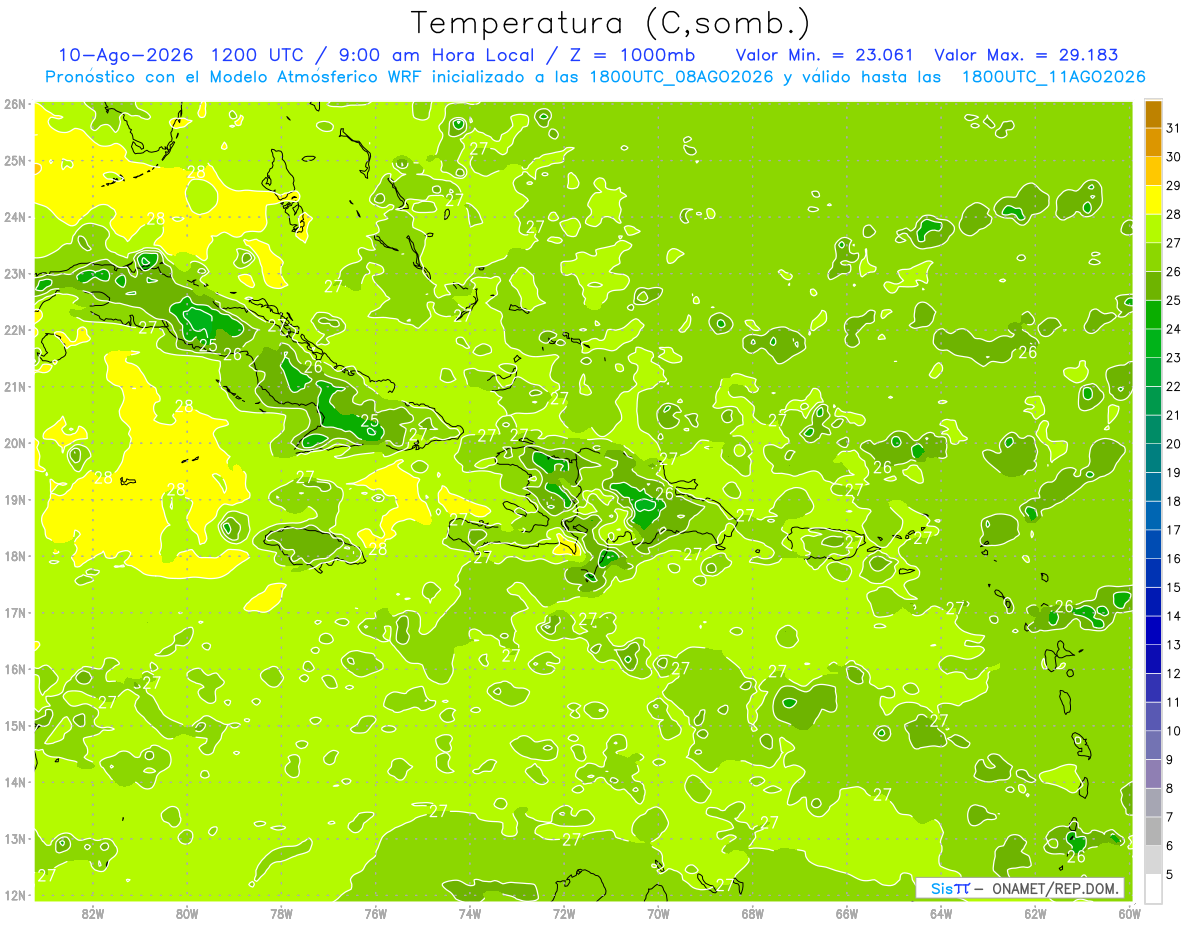The height and width of the screenshot is (927, 1200).
Task: Click the legend scale label "23"
Action: click(x=1174, y=358)
